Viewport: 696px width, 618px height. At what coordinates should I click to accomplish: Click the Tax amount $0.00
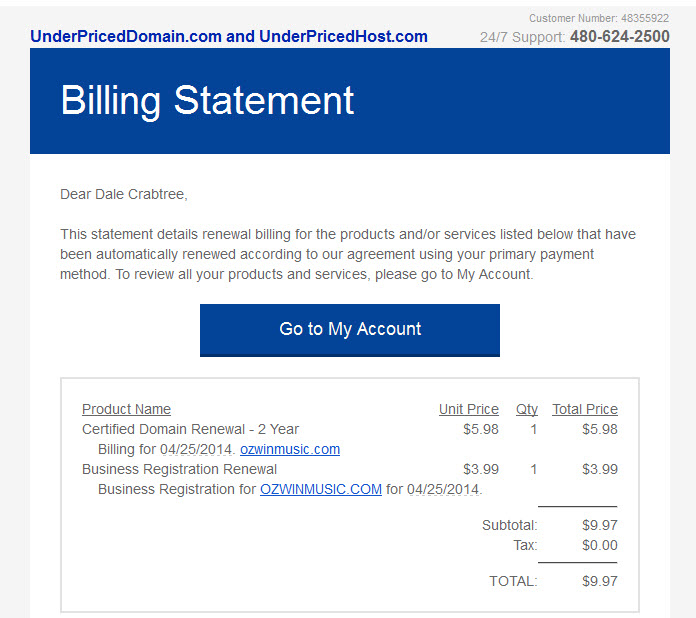(x=600, y=545)
